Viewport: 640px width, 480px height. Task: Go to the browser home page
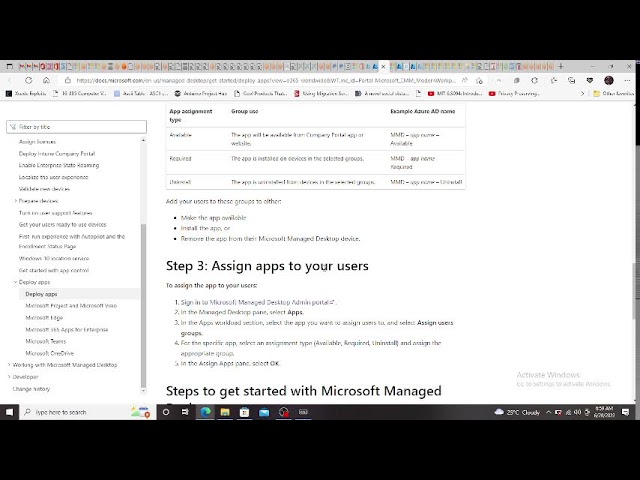[46, 80]
